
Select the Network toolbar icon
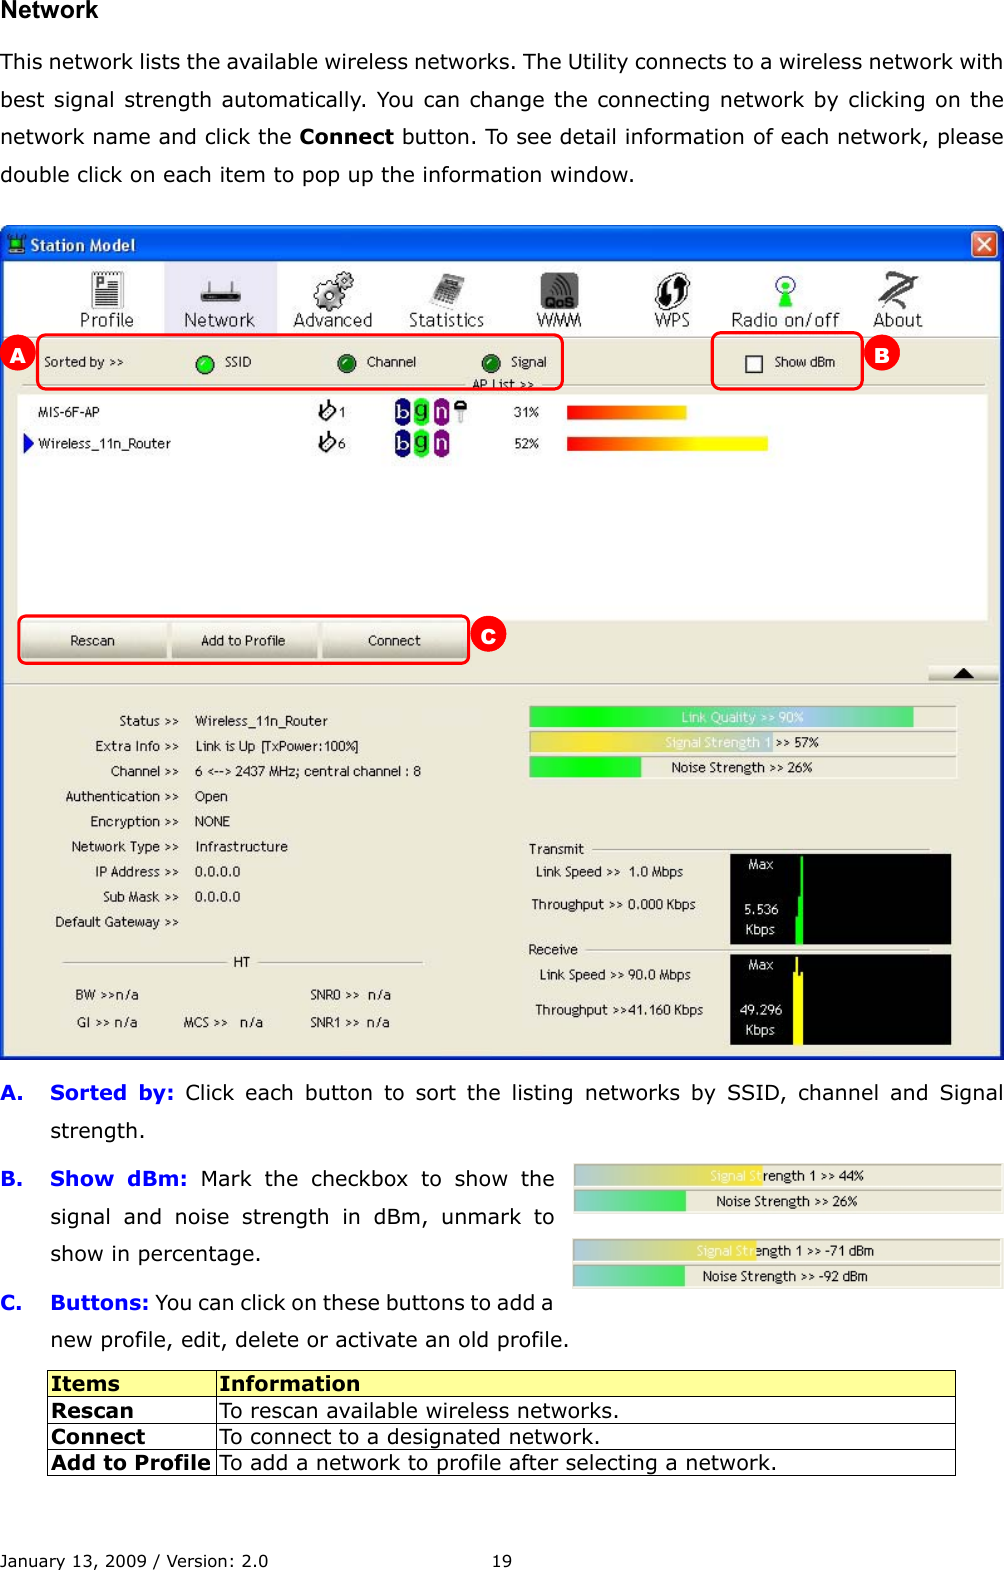[x=219, y=300]
